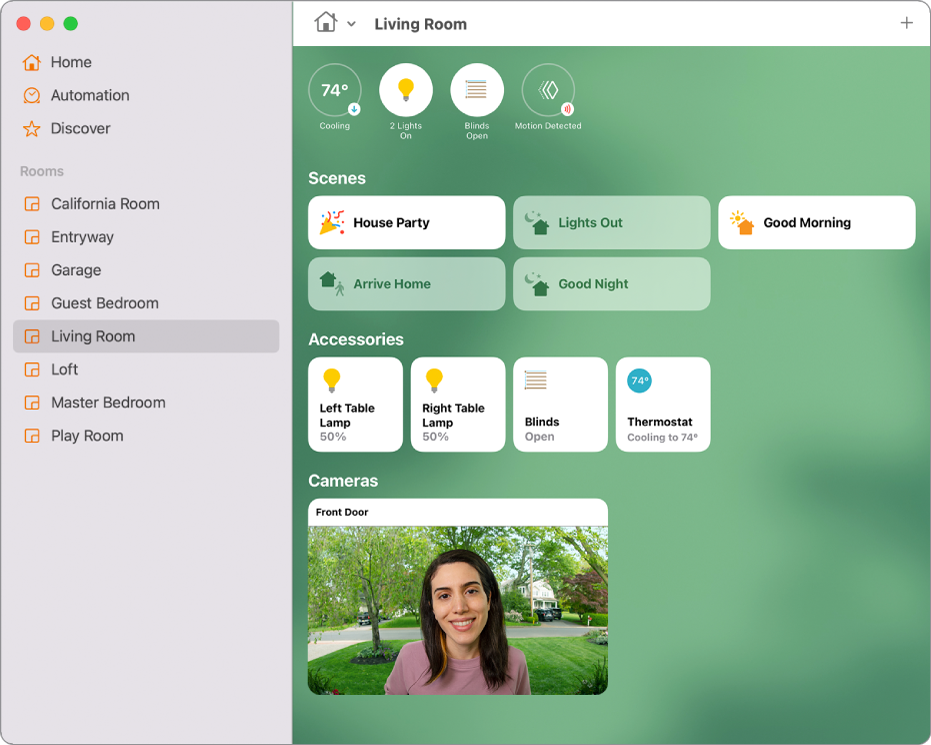This screenshot has width=931, height=745.
Task: Click the Discover star icon
Action: (31, 129)
